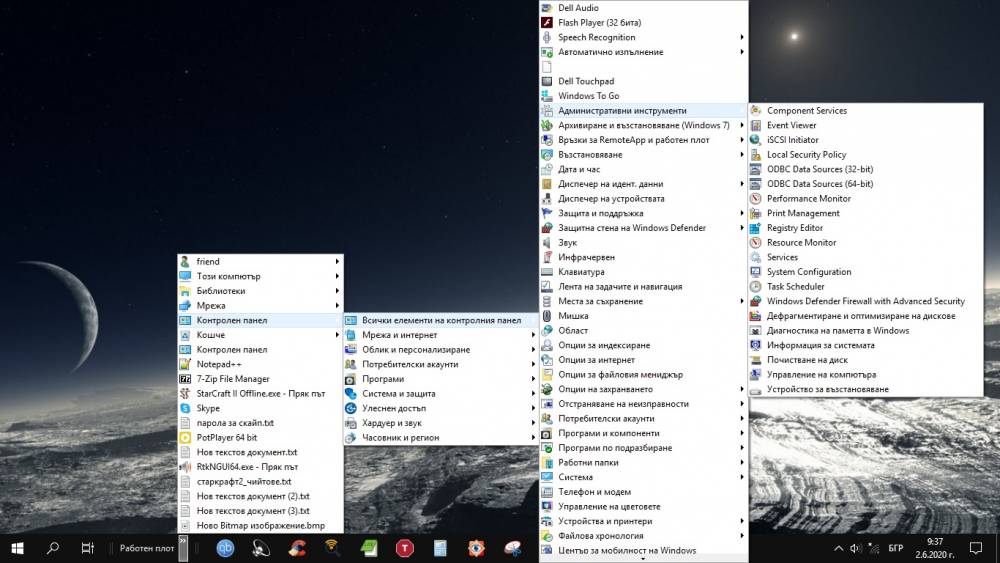Click the Dell Audio icon
This screenshot has height=563, width=1000.
pyautogui.click(x=547, y=8)
